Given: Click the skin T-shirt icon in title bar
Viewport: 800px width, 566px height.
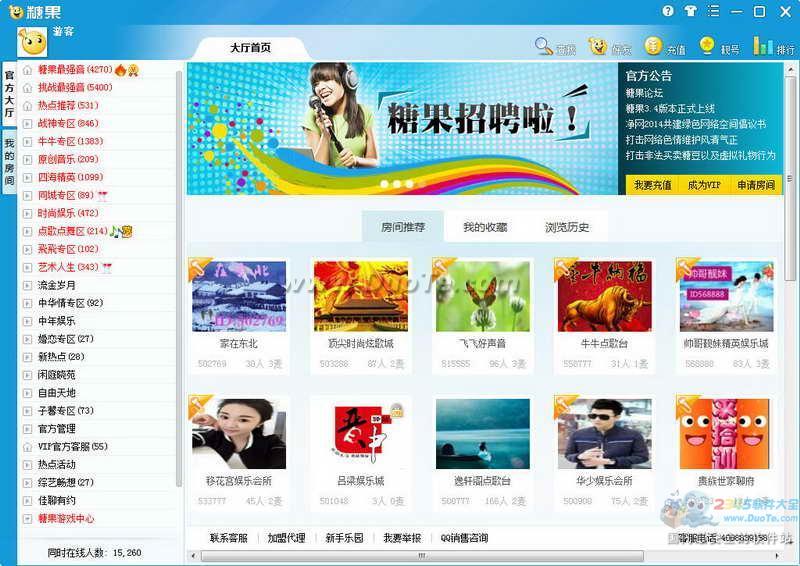Looking at the screenshot, I should click(x=690, y=11).
